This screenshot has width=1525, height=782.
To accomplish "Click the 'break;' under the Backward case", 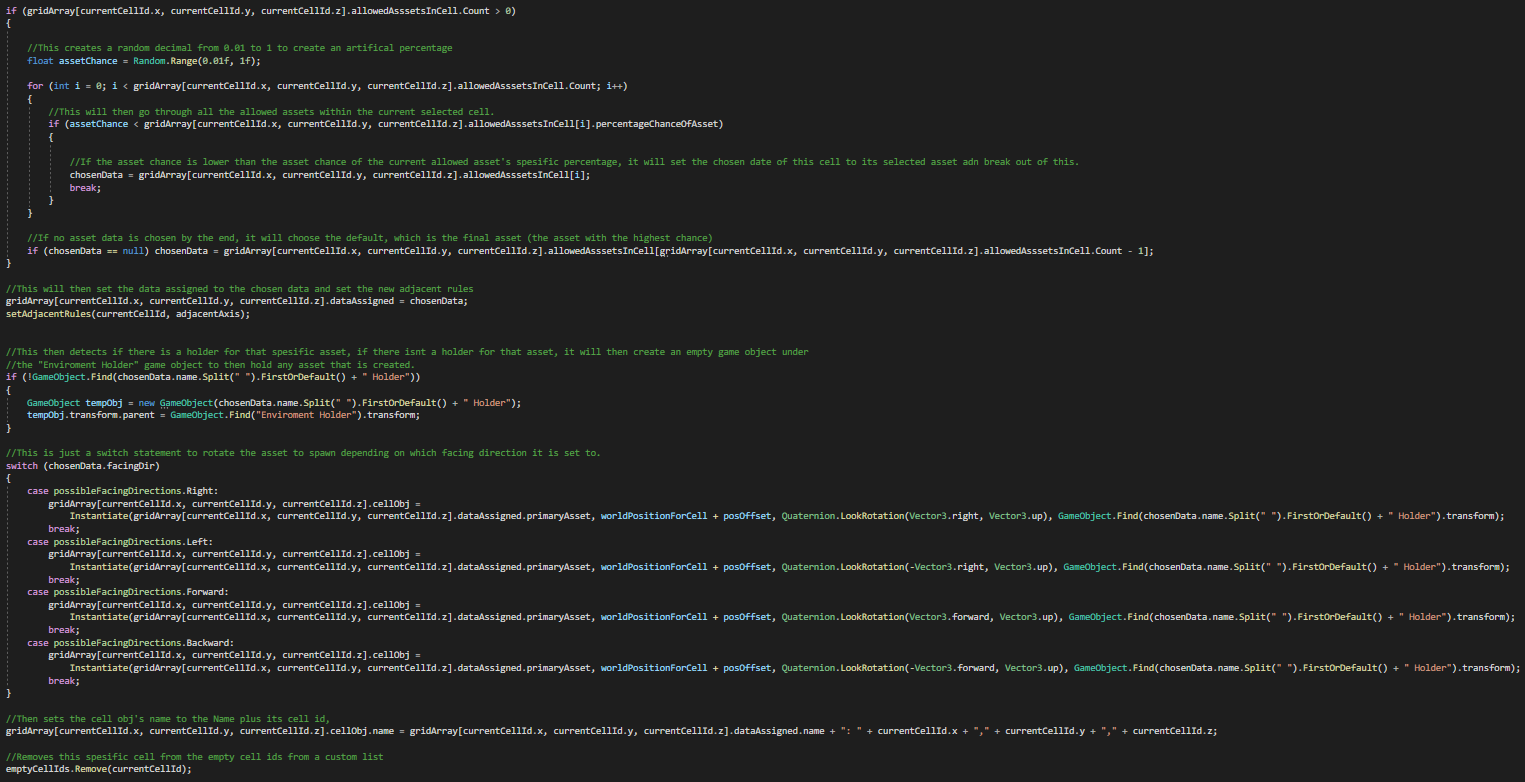I will pos(63,680).
